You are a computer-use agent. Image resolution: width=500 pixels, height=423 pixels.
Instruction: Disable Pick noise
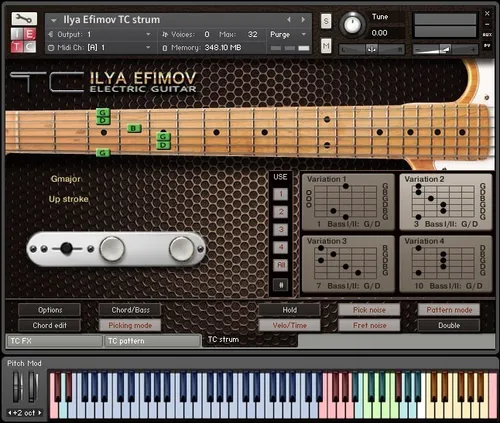pos(369,310)
